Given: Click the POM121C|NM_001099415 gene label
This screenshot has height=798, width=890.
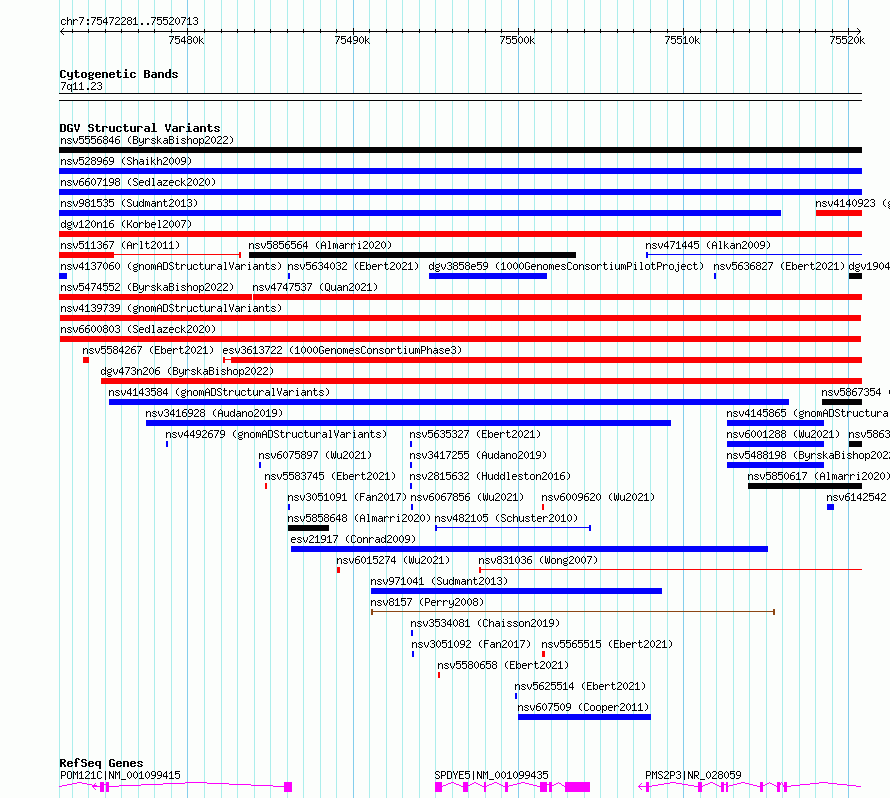Looking at the screenshot, I should (x=120, y=775).
